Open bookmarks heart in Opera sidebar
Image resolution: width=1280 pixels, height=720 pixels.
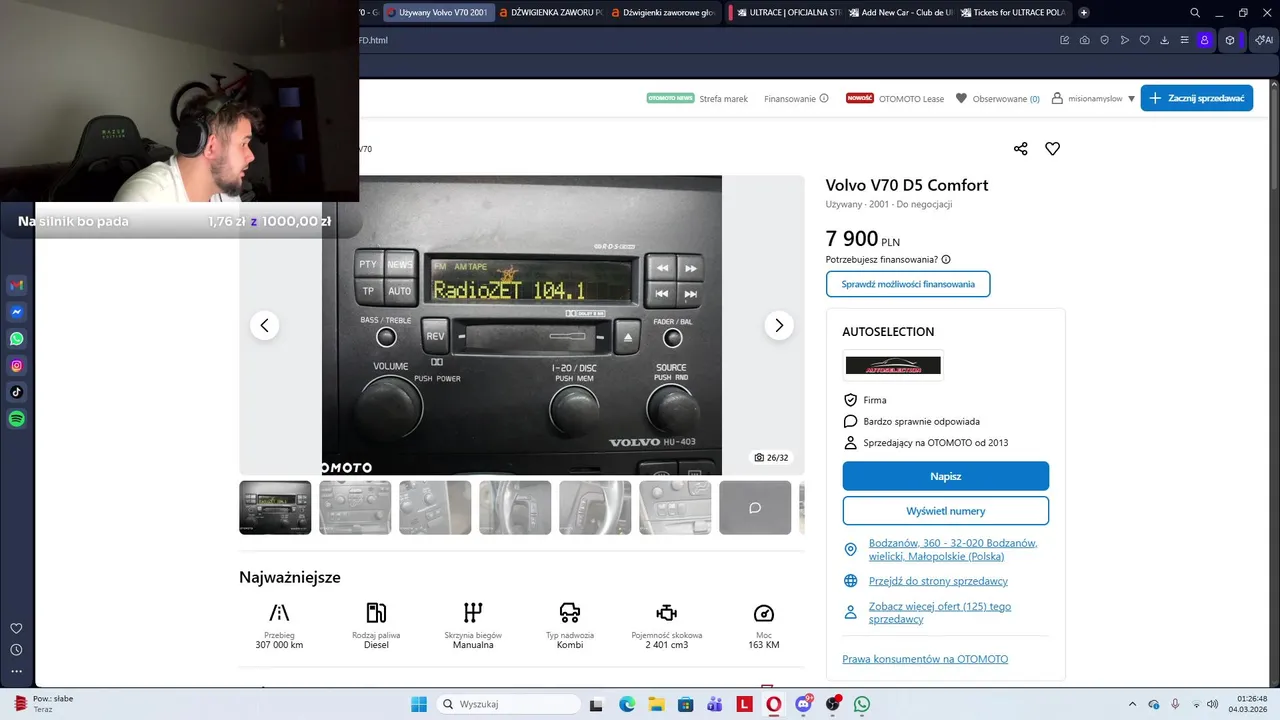click(16, 628)
